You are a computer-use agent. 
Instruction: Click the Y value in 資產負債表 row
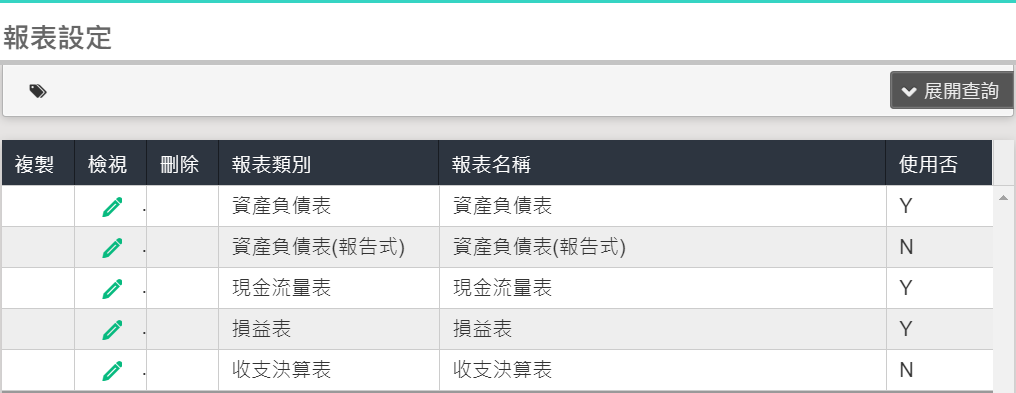coord(906,207)
